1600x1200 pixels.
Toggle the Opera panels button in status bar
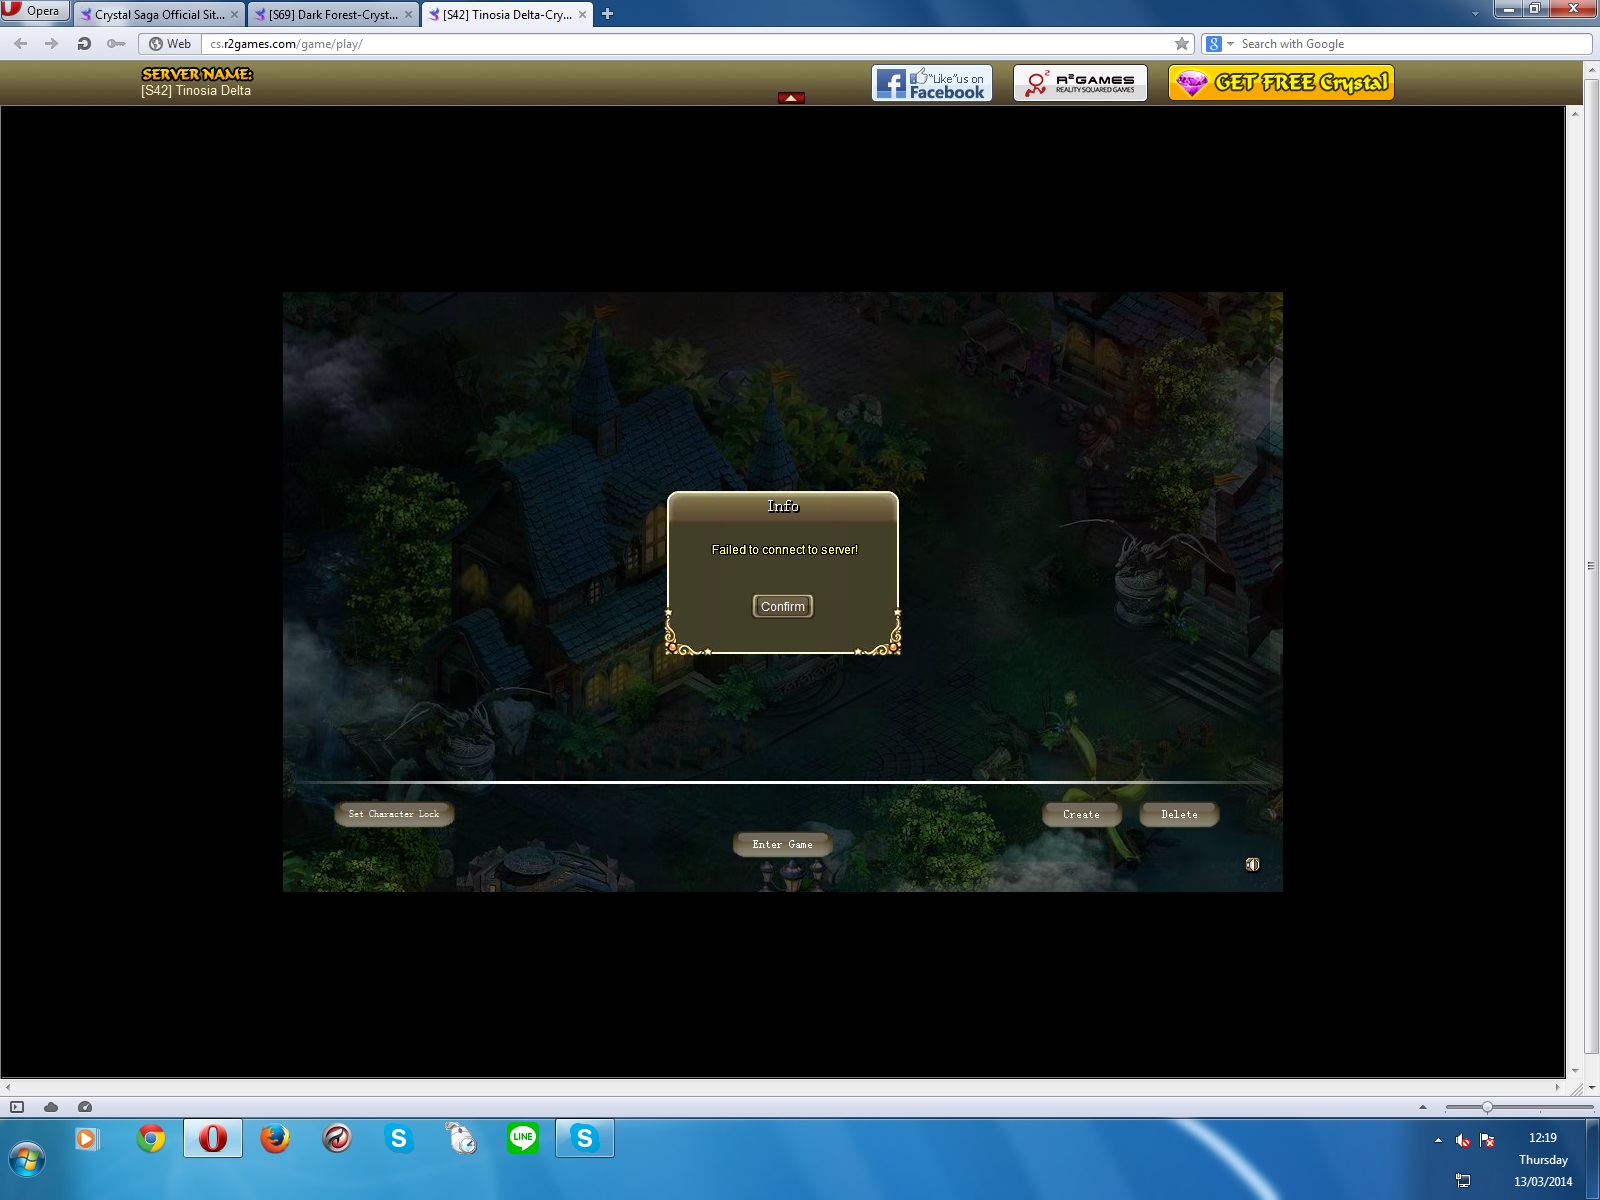(17, 1107)
